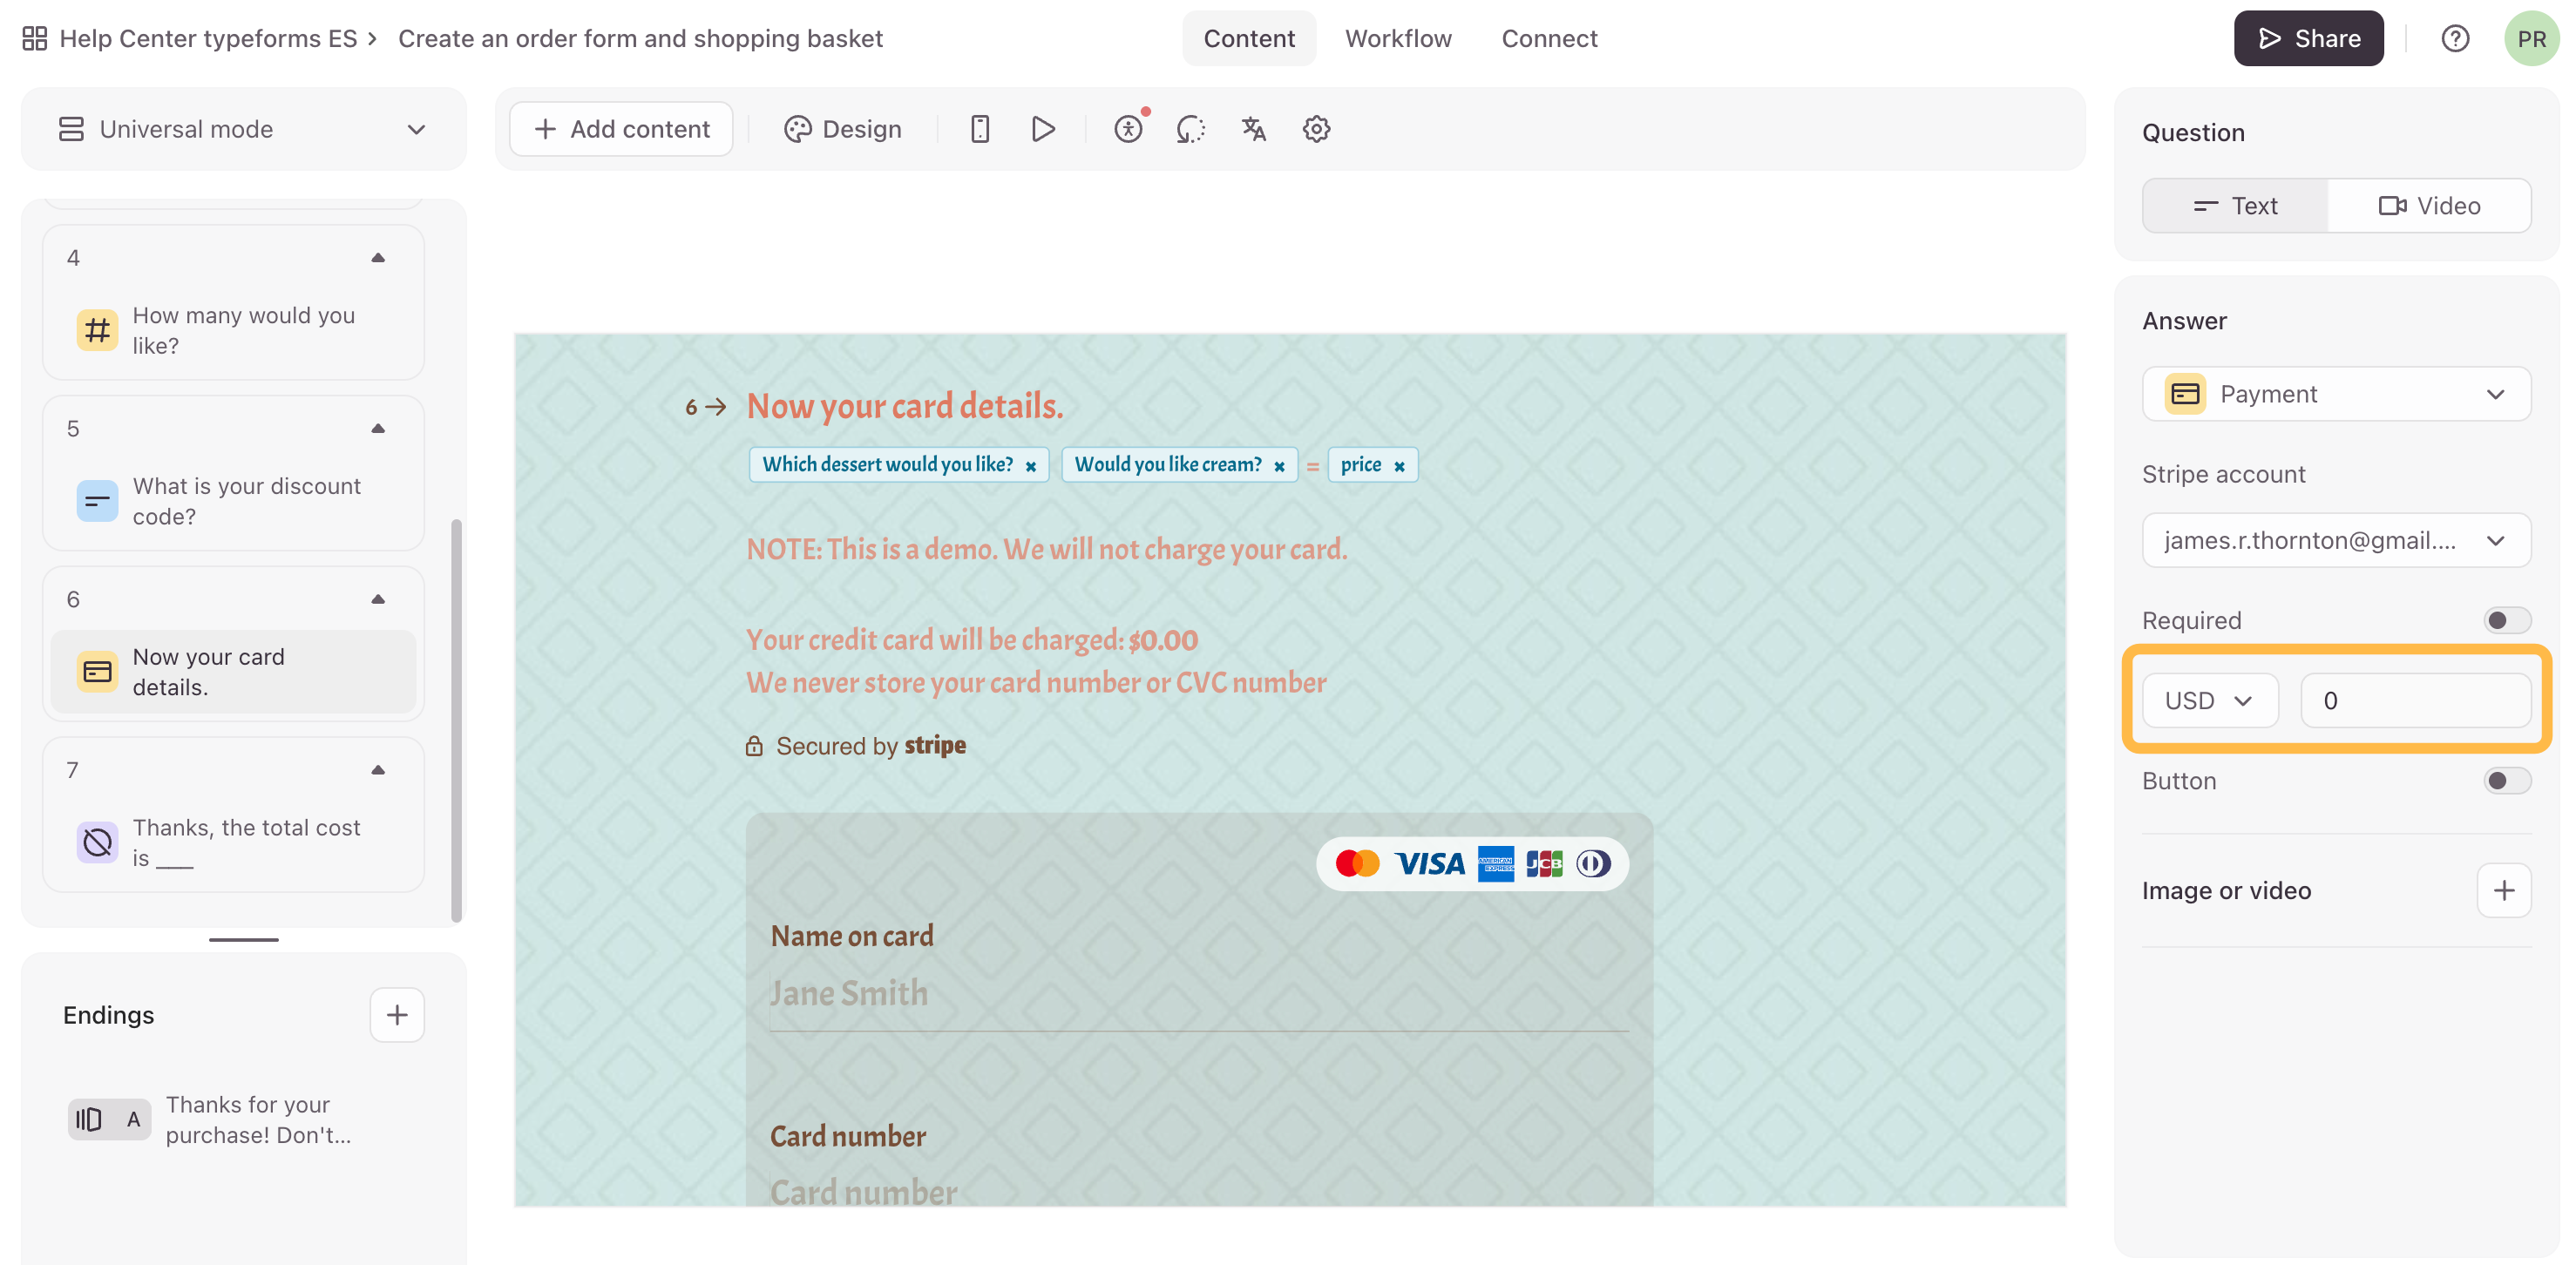Click the form title in breadcrumb
The width and height of the screenshot is (2576, 1265).
tap(640, 38)
